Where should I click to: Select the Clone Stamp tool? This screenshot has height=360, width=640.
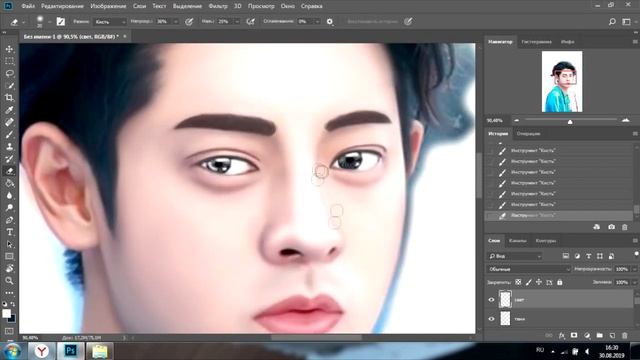click(x=9, y=147)
